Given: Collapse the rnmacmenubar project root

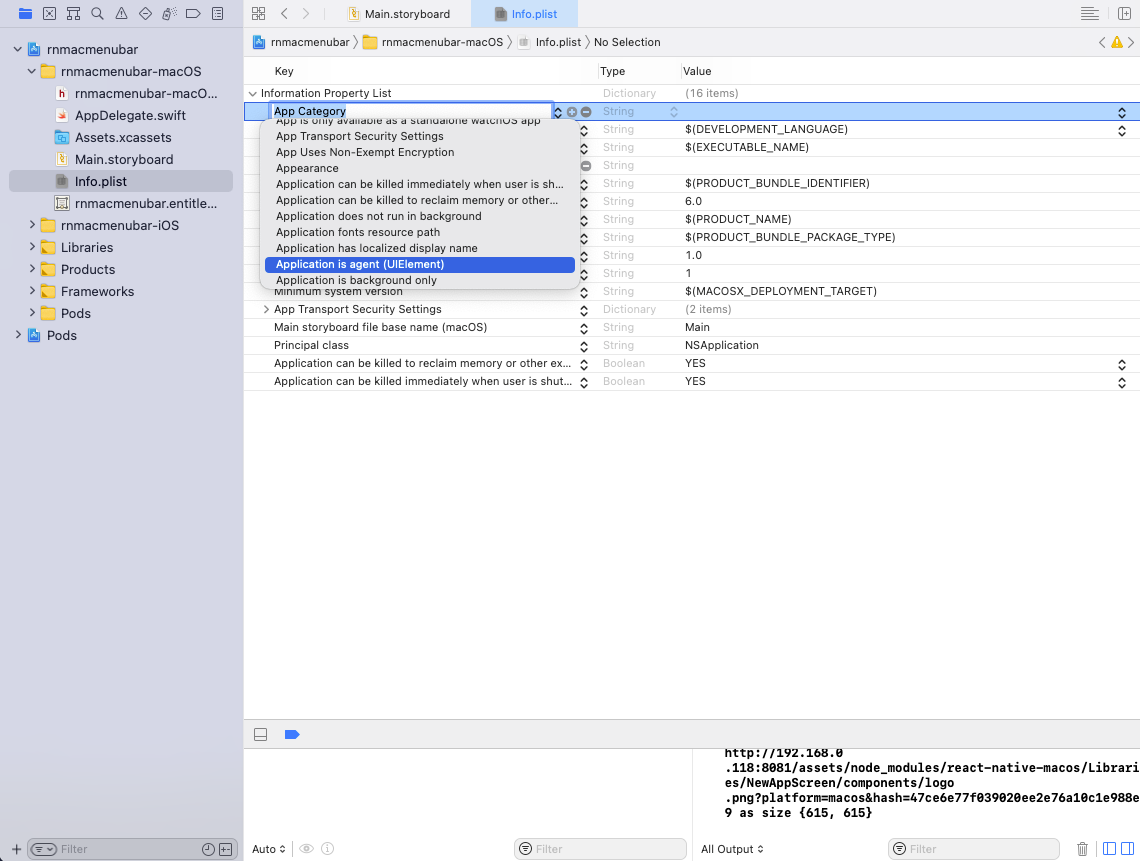Looking at the screenshot, I should 17,49.
